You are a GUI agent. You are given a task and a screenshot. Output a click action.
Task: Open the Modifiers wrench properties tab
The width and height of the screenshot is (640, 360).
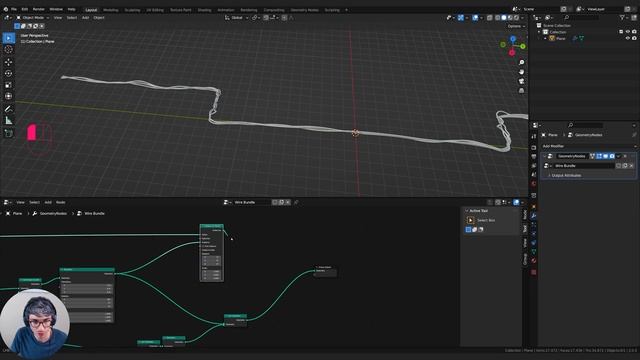pos(533,216)
